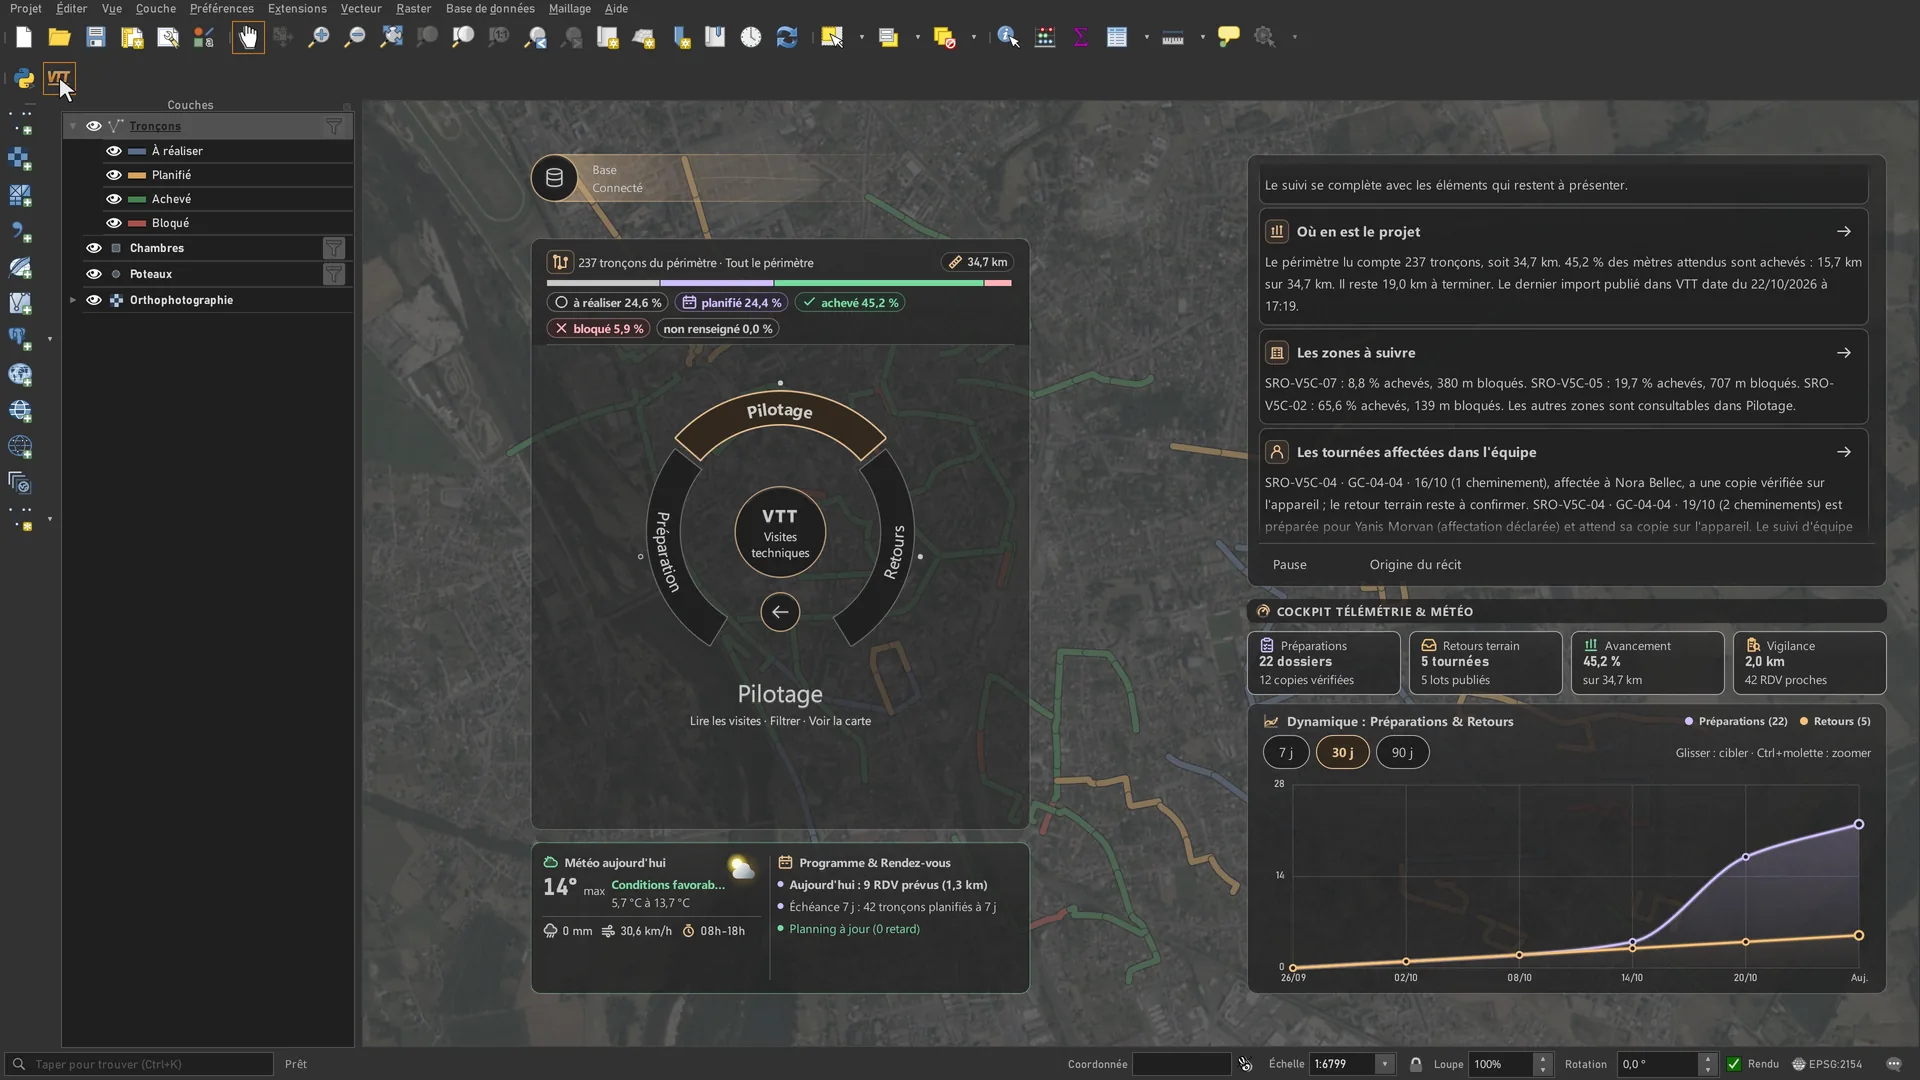
Task: Expand the Orthophotographie layer group
Action: point(72,300)
